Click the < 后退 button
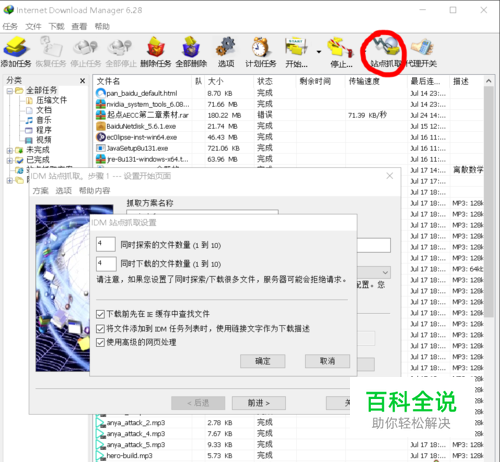This screenshot has width=500, height=462. [x=198, y=403]
